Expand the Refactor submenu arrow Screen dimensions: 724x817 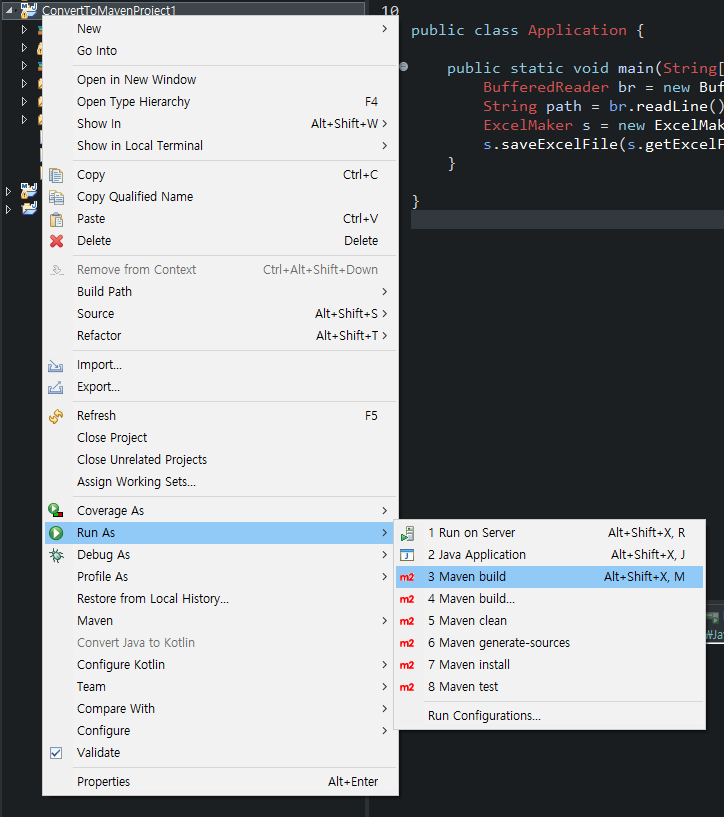384,335
